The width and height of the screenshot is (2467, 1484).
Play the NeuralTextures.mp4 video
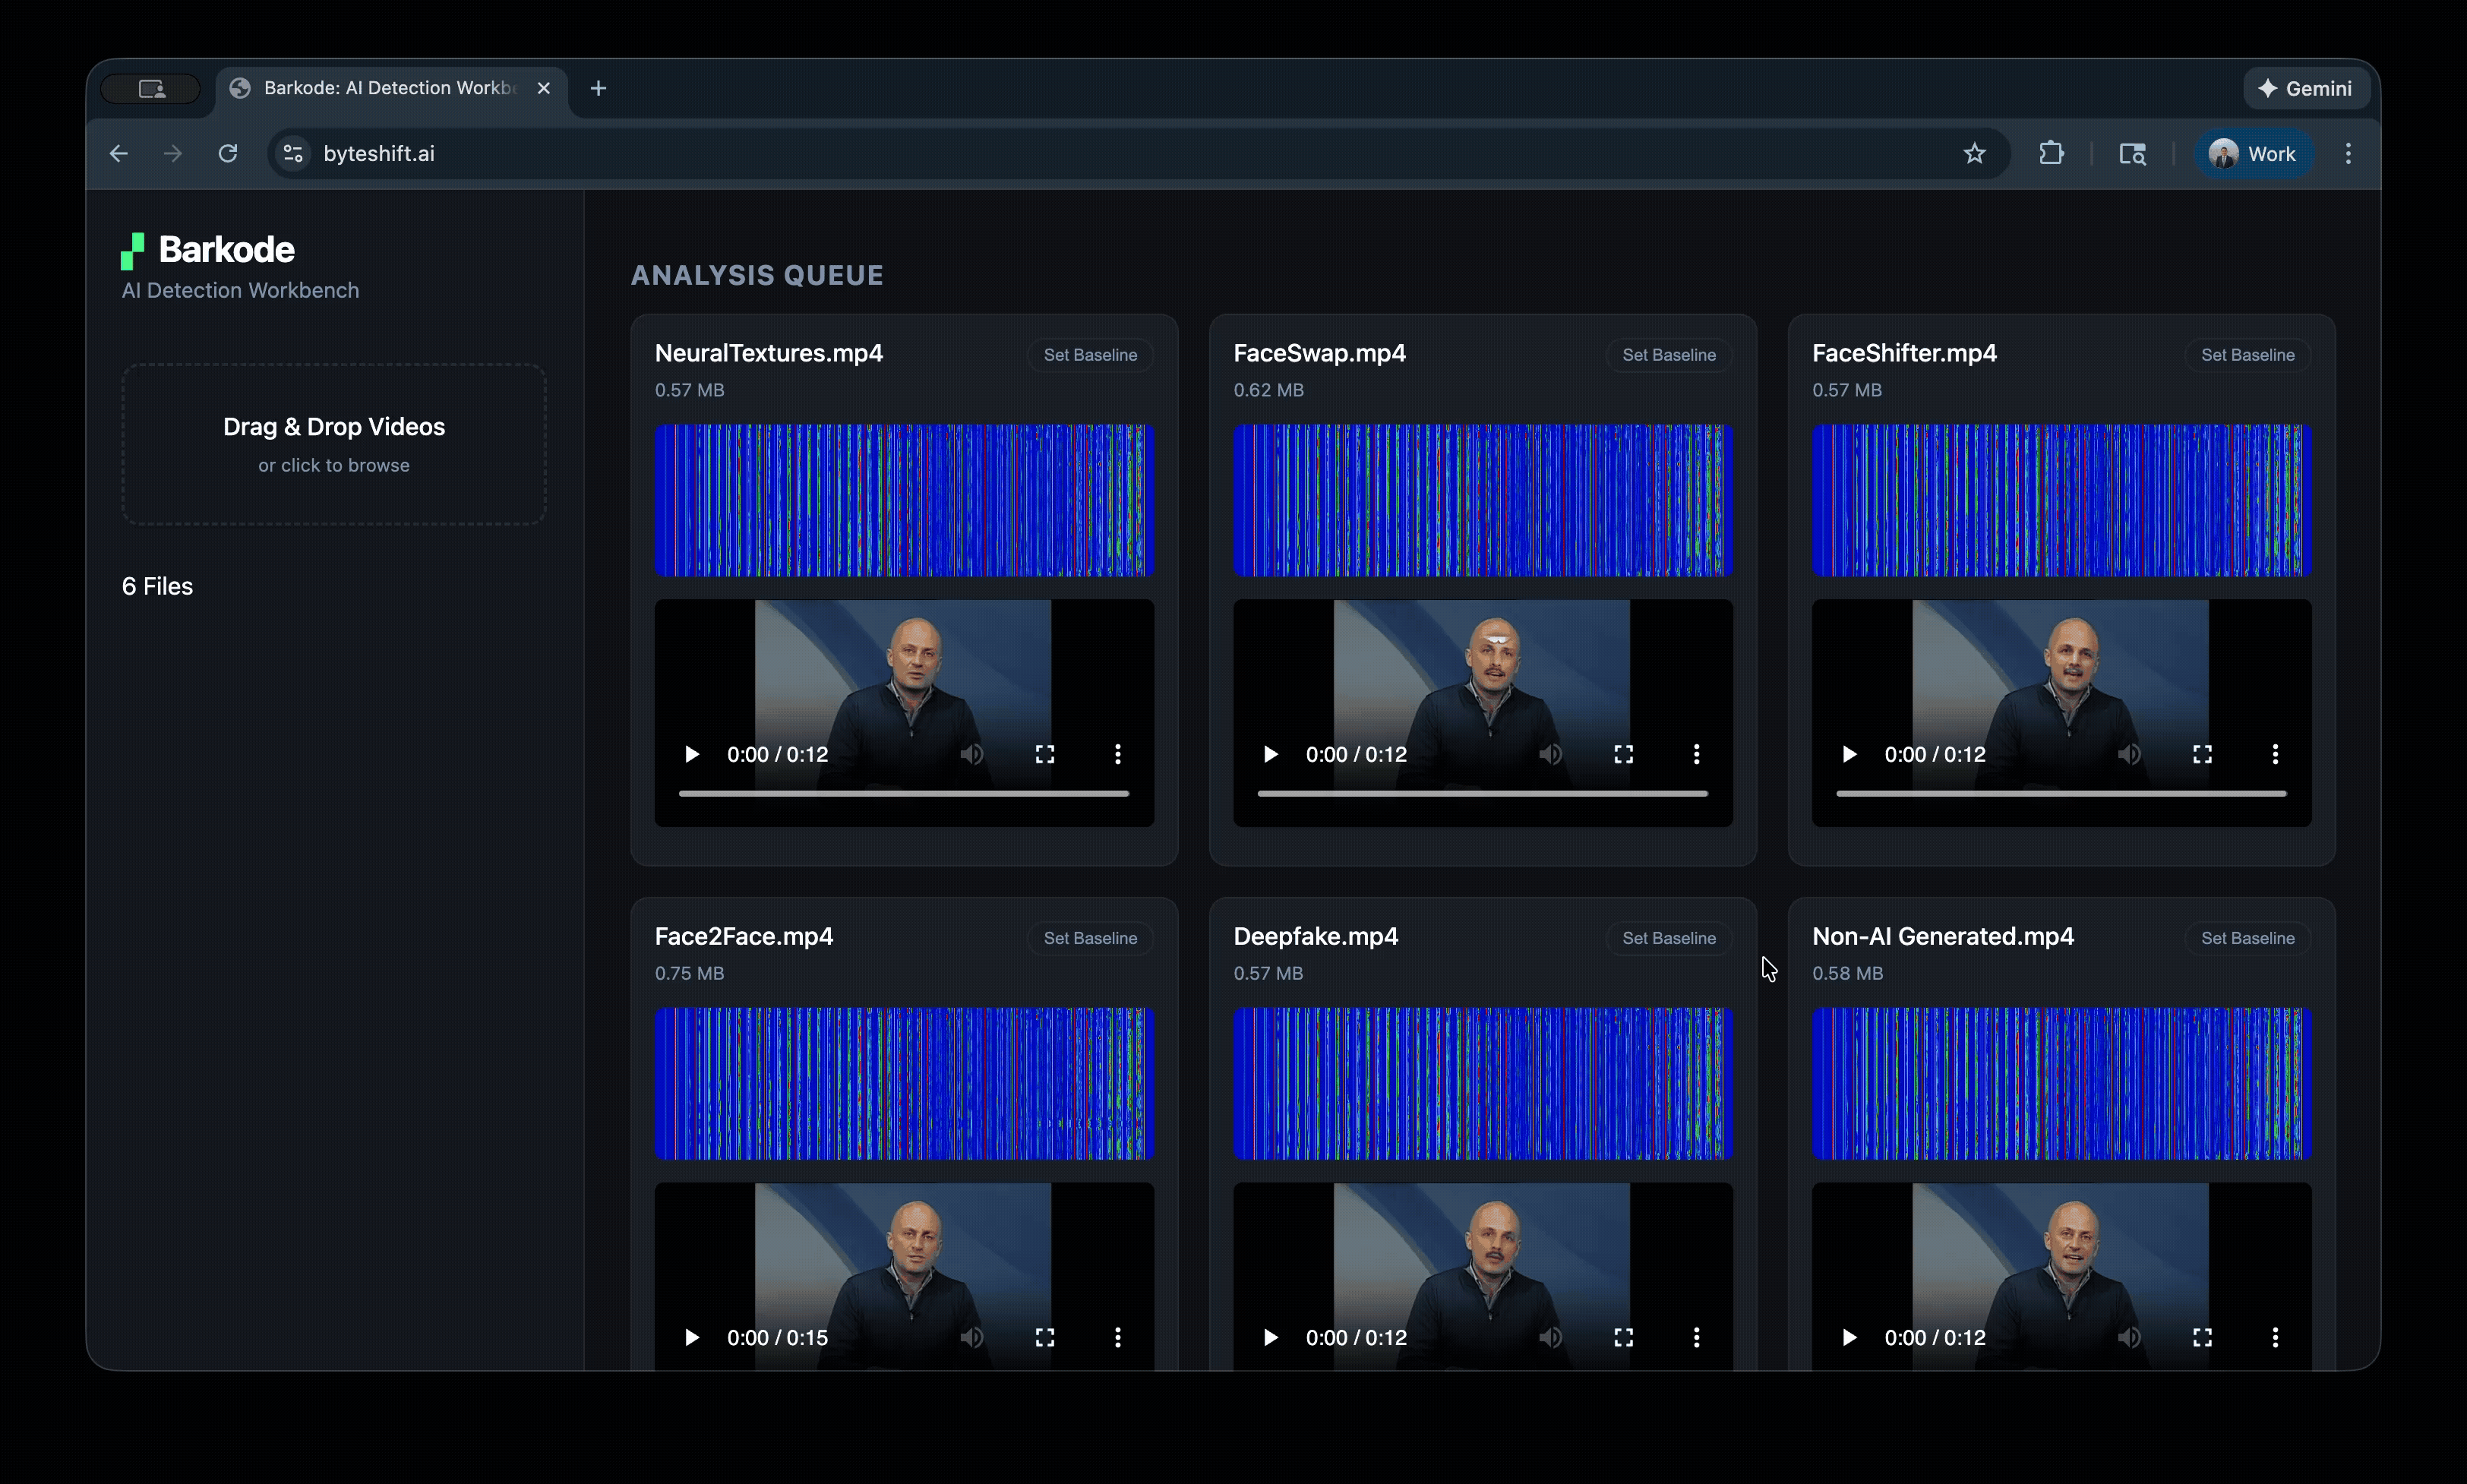pyautogui.click(x=692, y=754)
